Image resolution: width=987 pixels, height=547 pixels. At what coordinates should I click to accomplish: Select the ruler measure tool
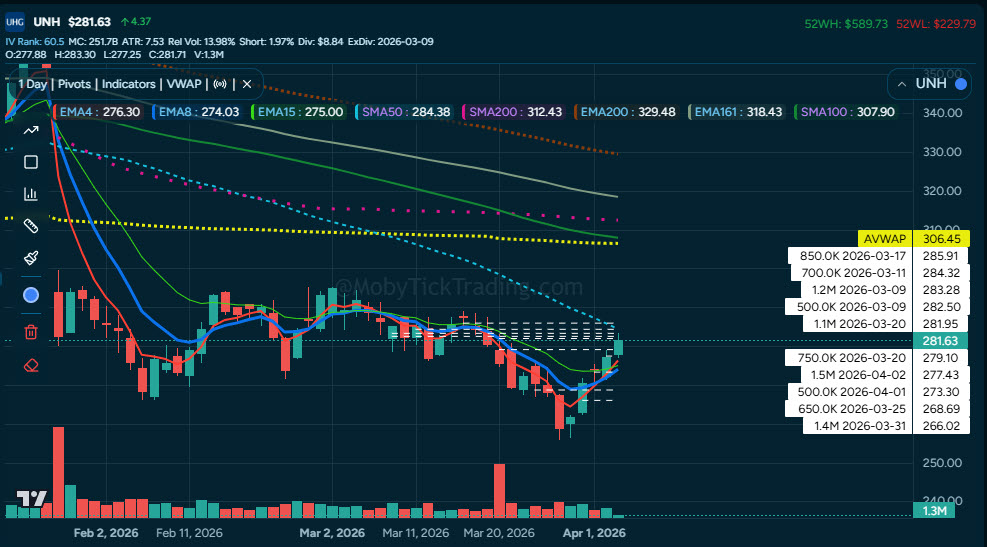[30, 226]
